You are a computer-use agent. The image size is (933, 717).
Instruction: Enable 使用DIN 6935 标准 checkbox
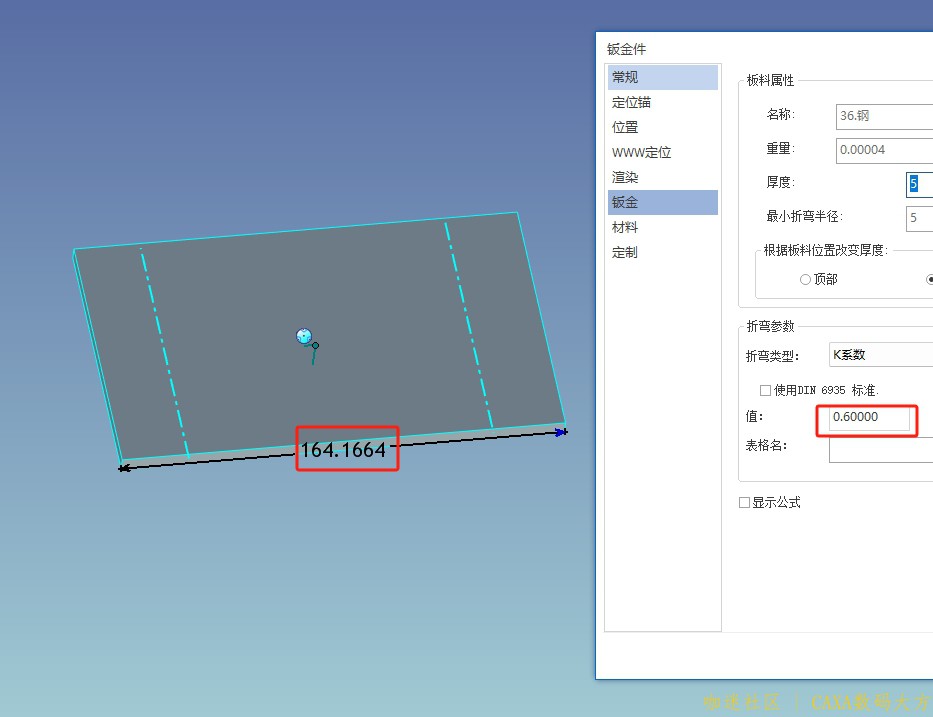click(765, 390)
